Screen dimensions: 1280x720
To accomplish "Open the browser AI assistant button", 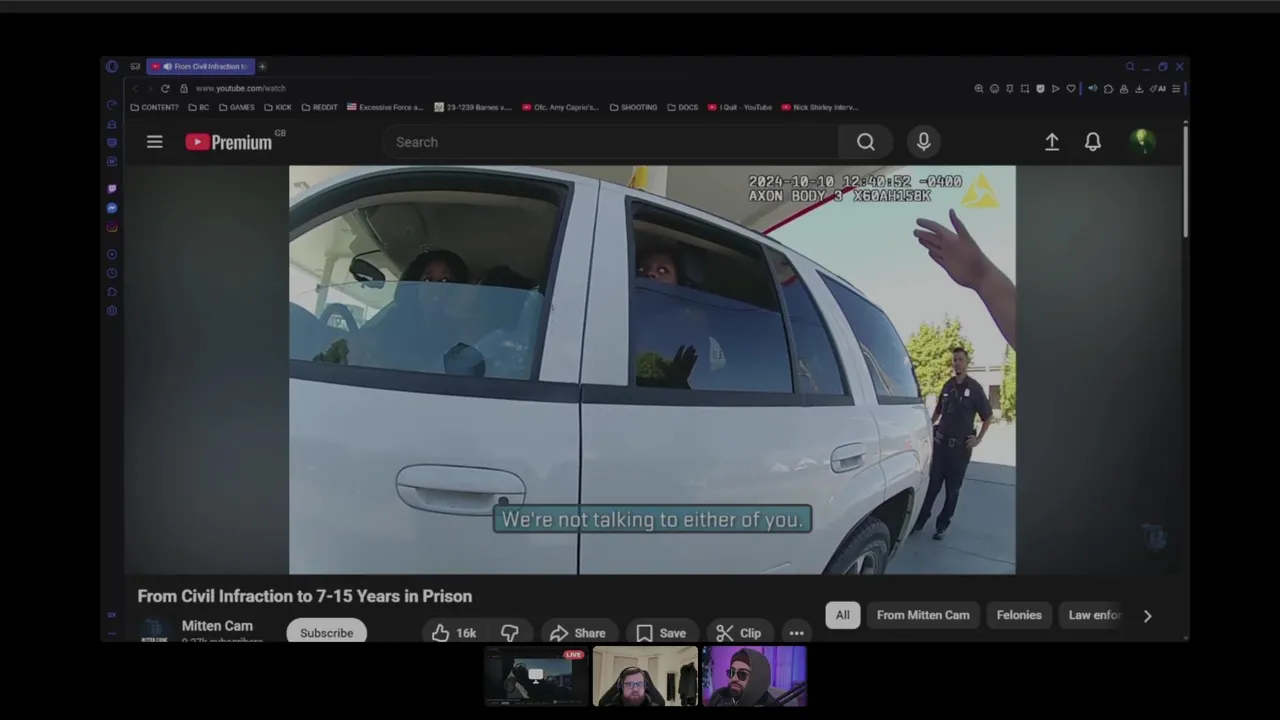I will tap(1158, 88).
